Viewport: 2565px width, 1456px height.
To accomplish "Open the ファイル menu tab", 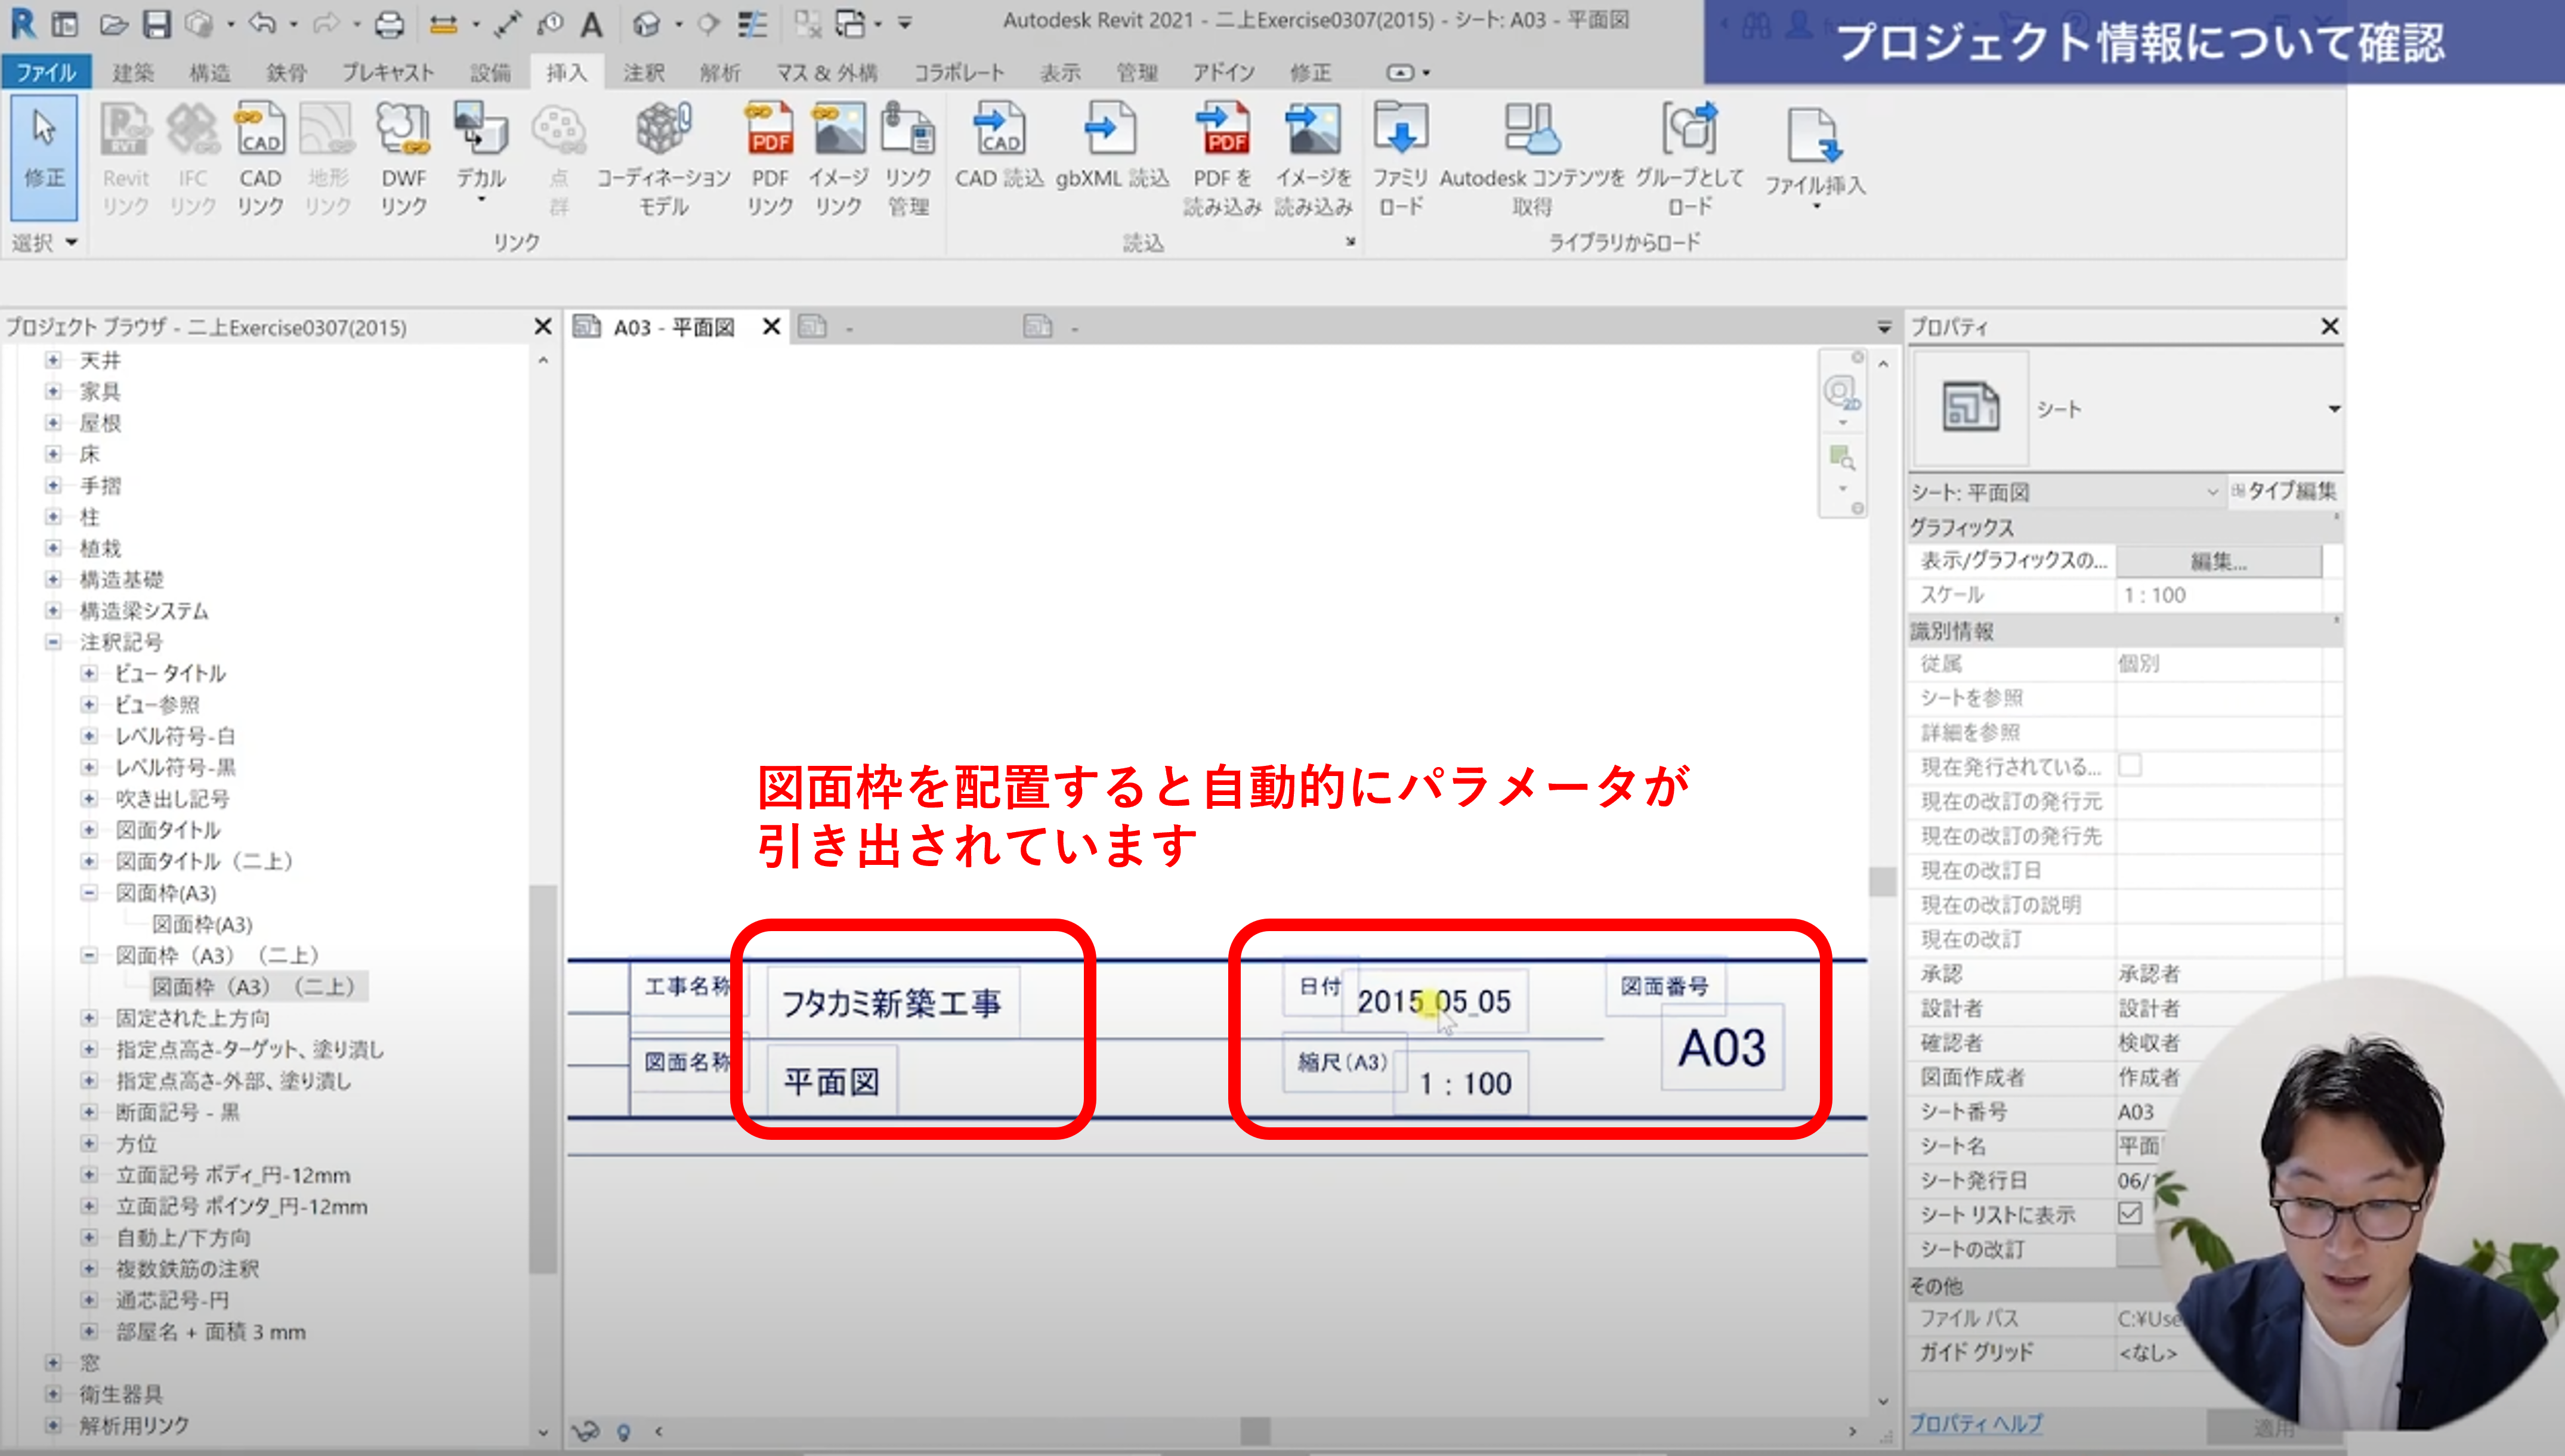I will coord(46,72).
